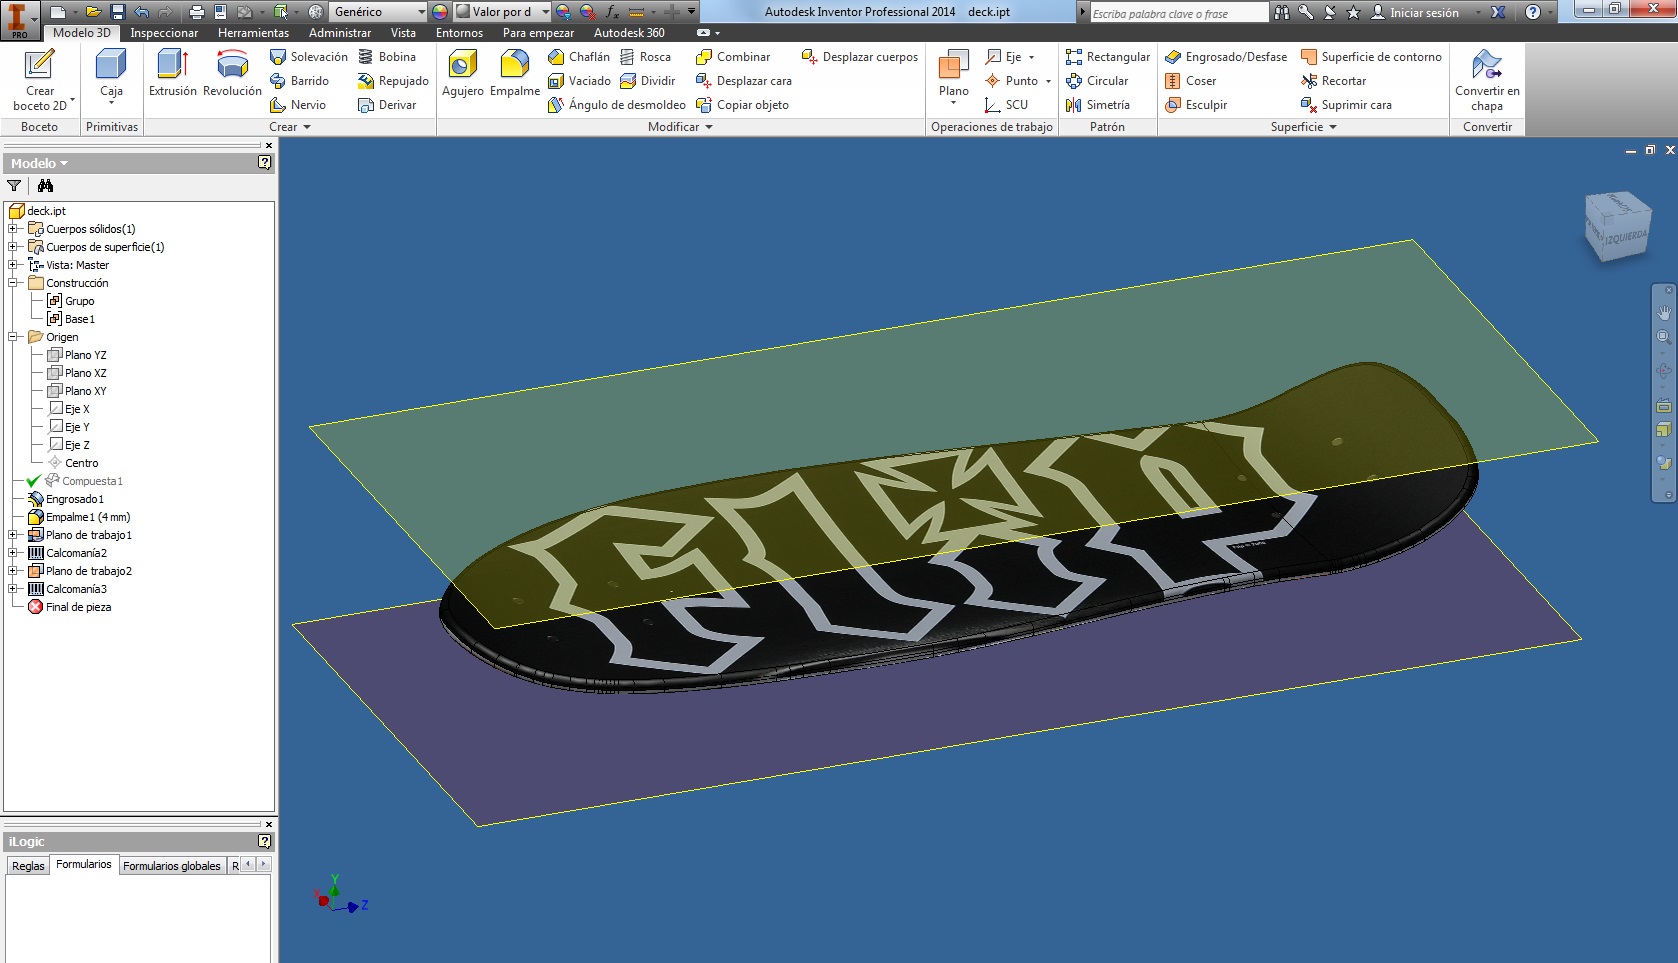Select the Desplazar cara tool
The width and height of the screenshot is (1678, 963).
click(x=744, y=81)
